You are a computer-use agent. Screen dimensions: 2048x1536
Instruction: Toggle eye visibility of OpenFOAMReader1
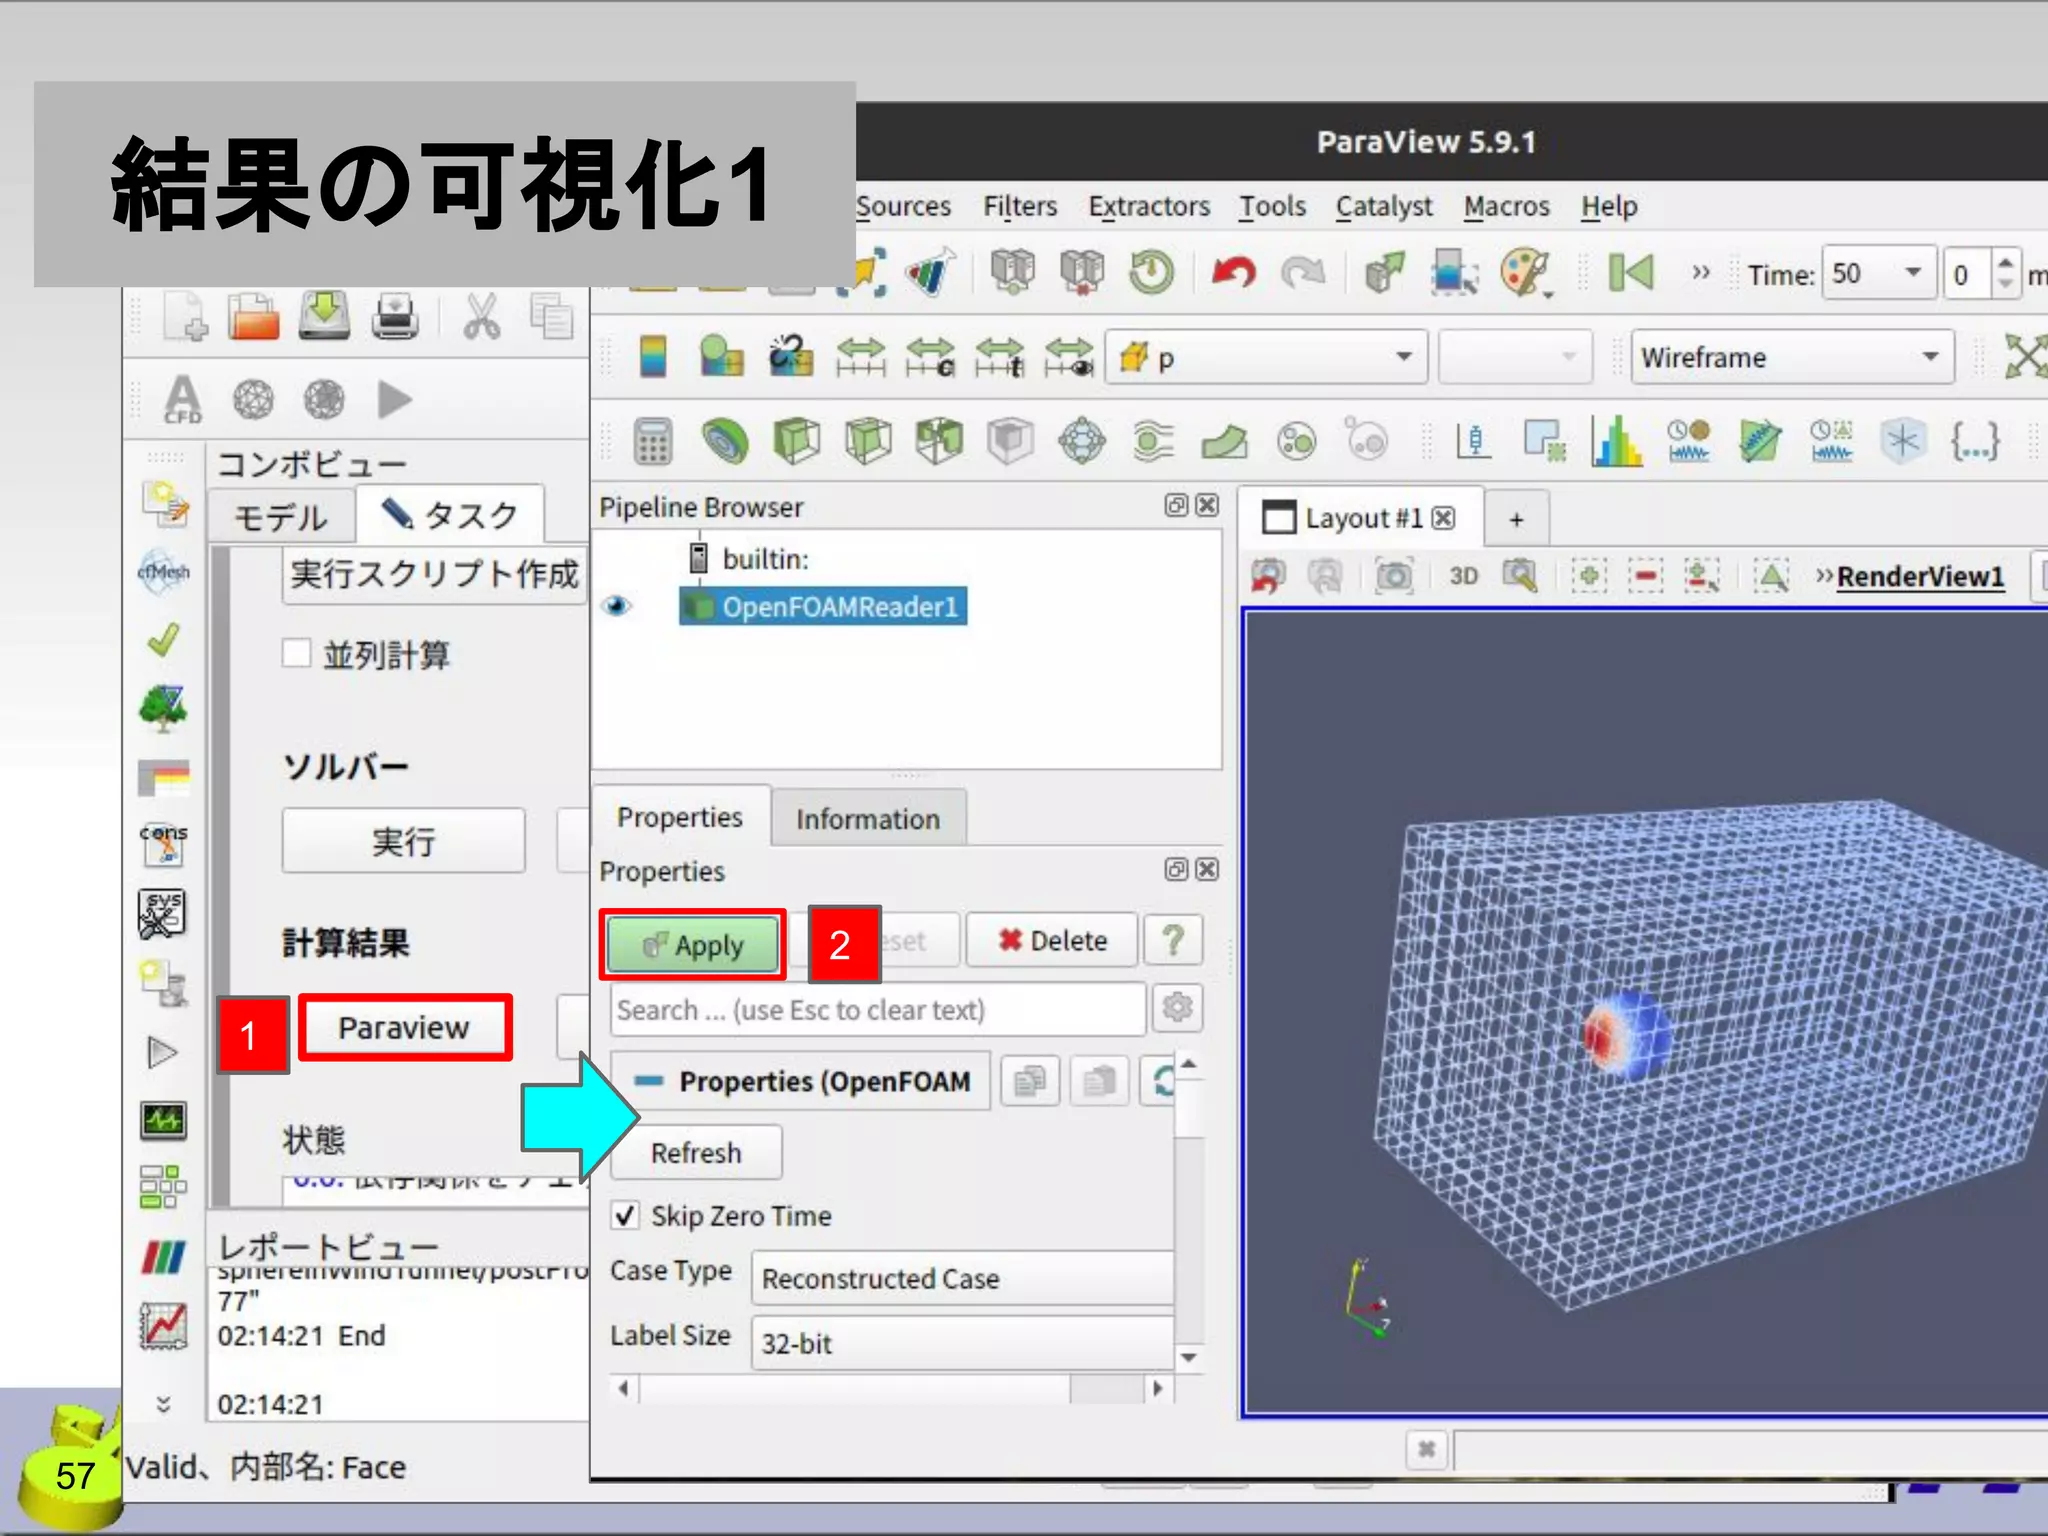click(x=616, y=606)
